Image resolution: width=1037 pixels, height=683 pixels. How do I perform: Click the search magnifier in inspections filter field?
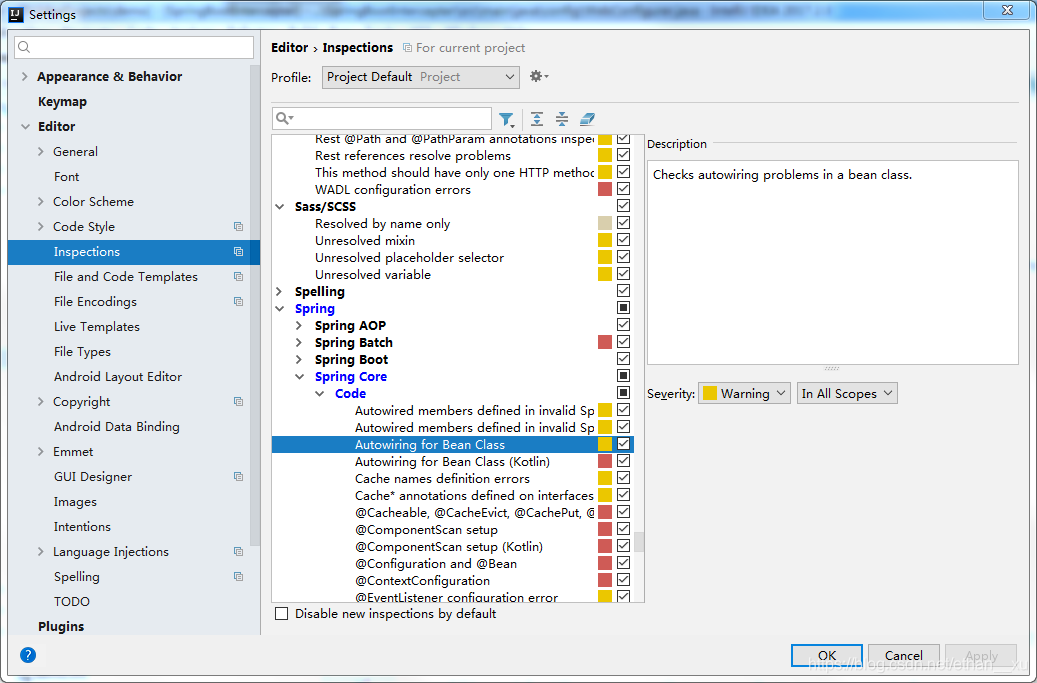pos(284,118)
